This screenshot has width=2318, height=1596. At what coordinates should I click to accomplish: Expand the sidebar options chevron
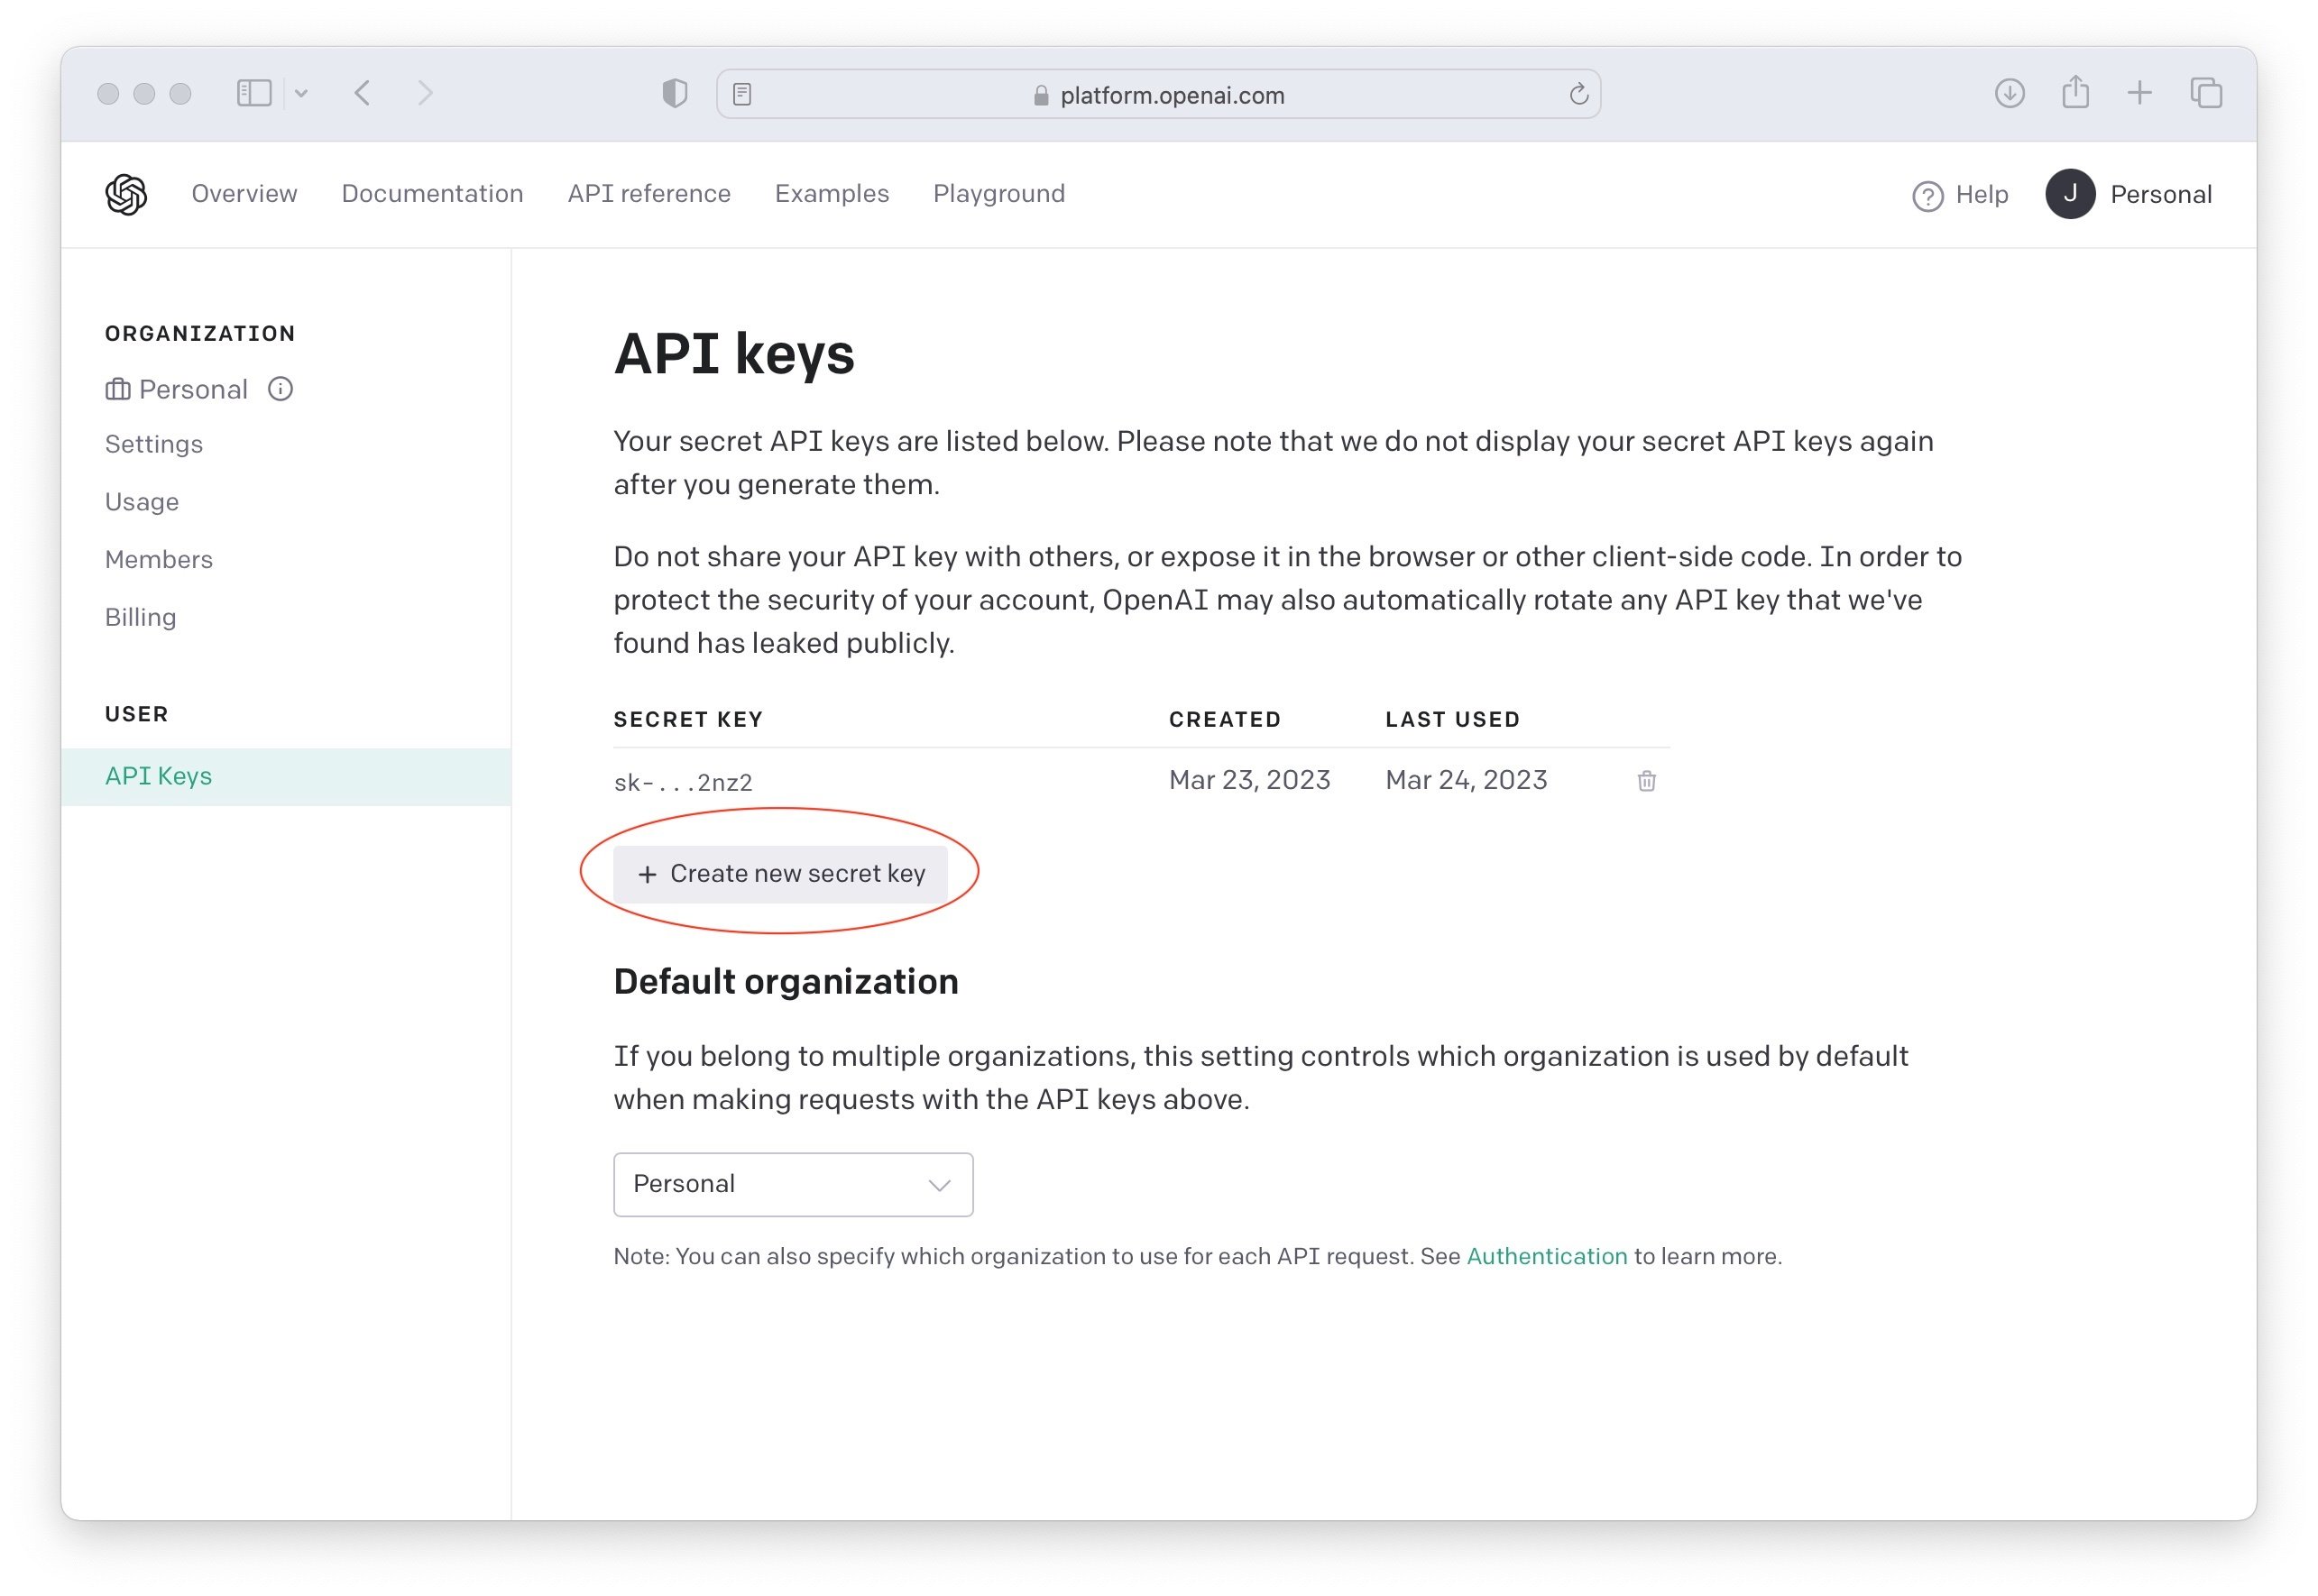tap(303, 92)
